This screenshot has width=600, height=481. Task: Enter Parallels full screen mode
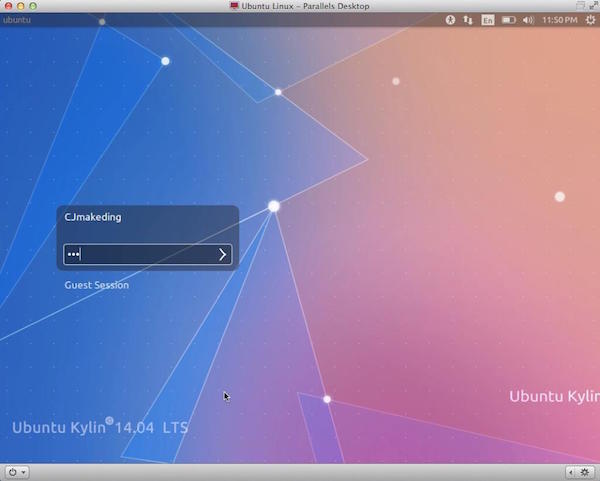coord(593,5)
